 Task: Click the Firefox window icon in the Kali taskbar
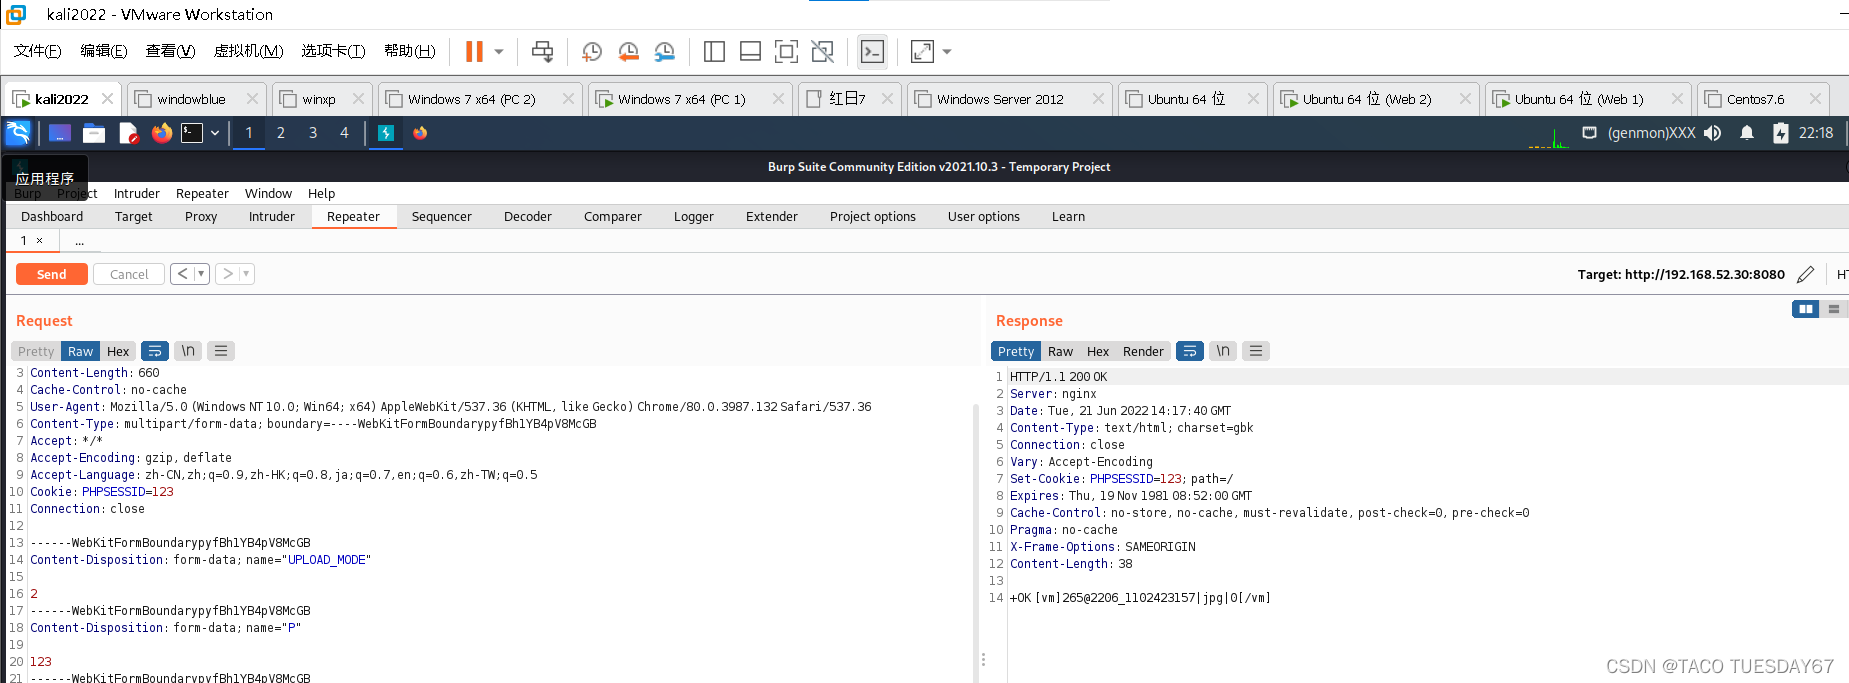pyautogui.click(x=420, y=133)
